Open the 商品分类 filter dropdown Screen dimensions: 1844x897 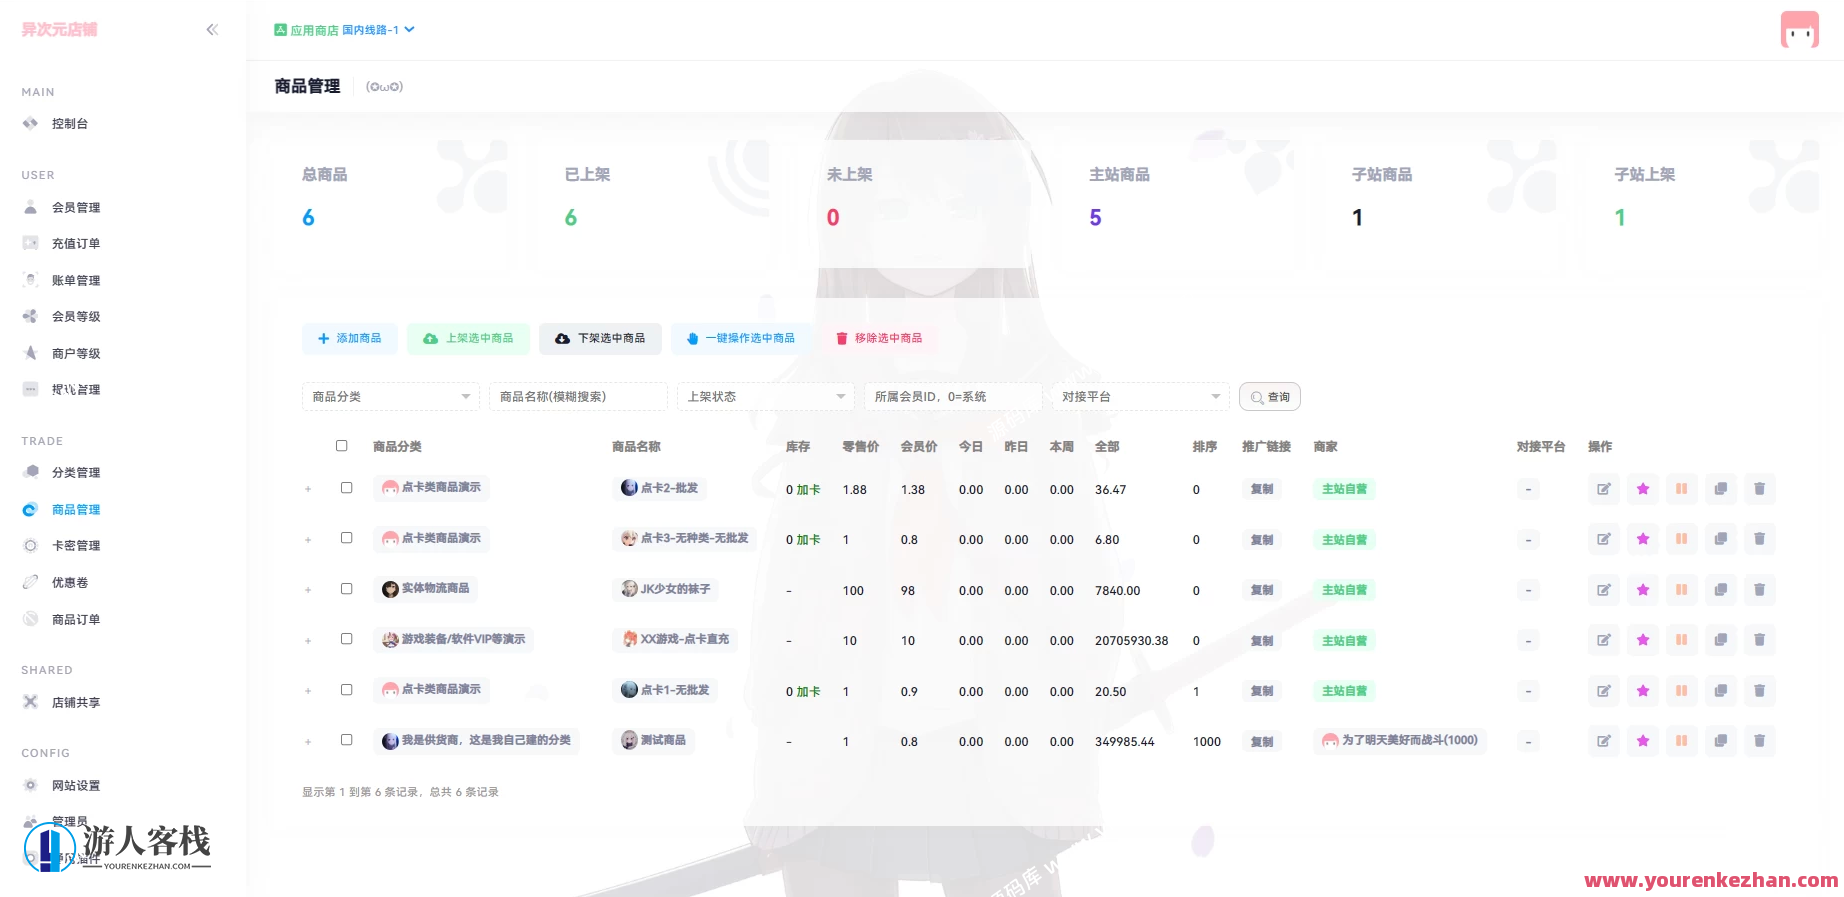pyautogui.click(x=391, y=397)
